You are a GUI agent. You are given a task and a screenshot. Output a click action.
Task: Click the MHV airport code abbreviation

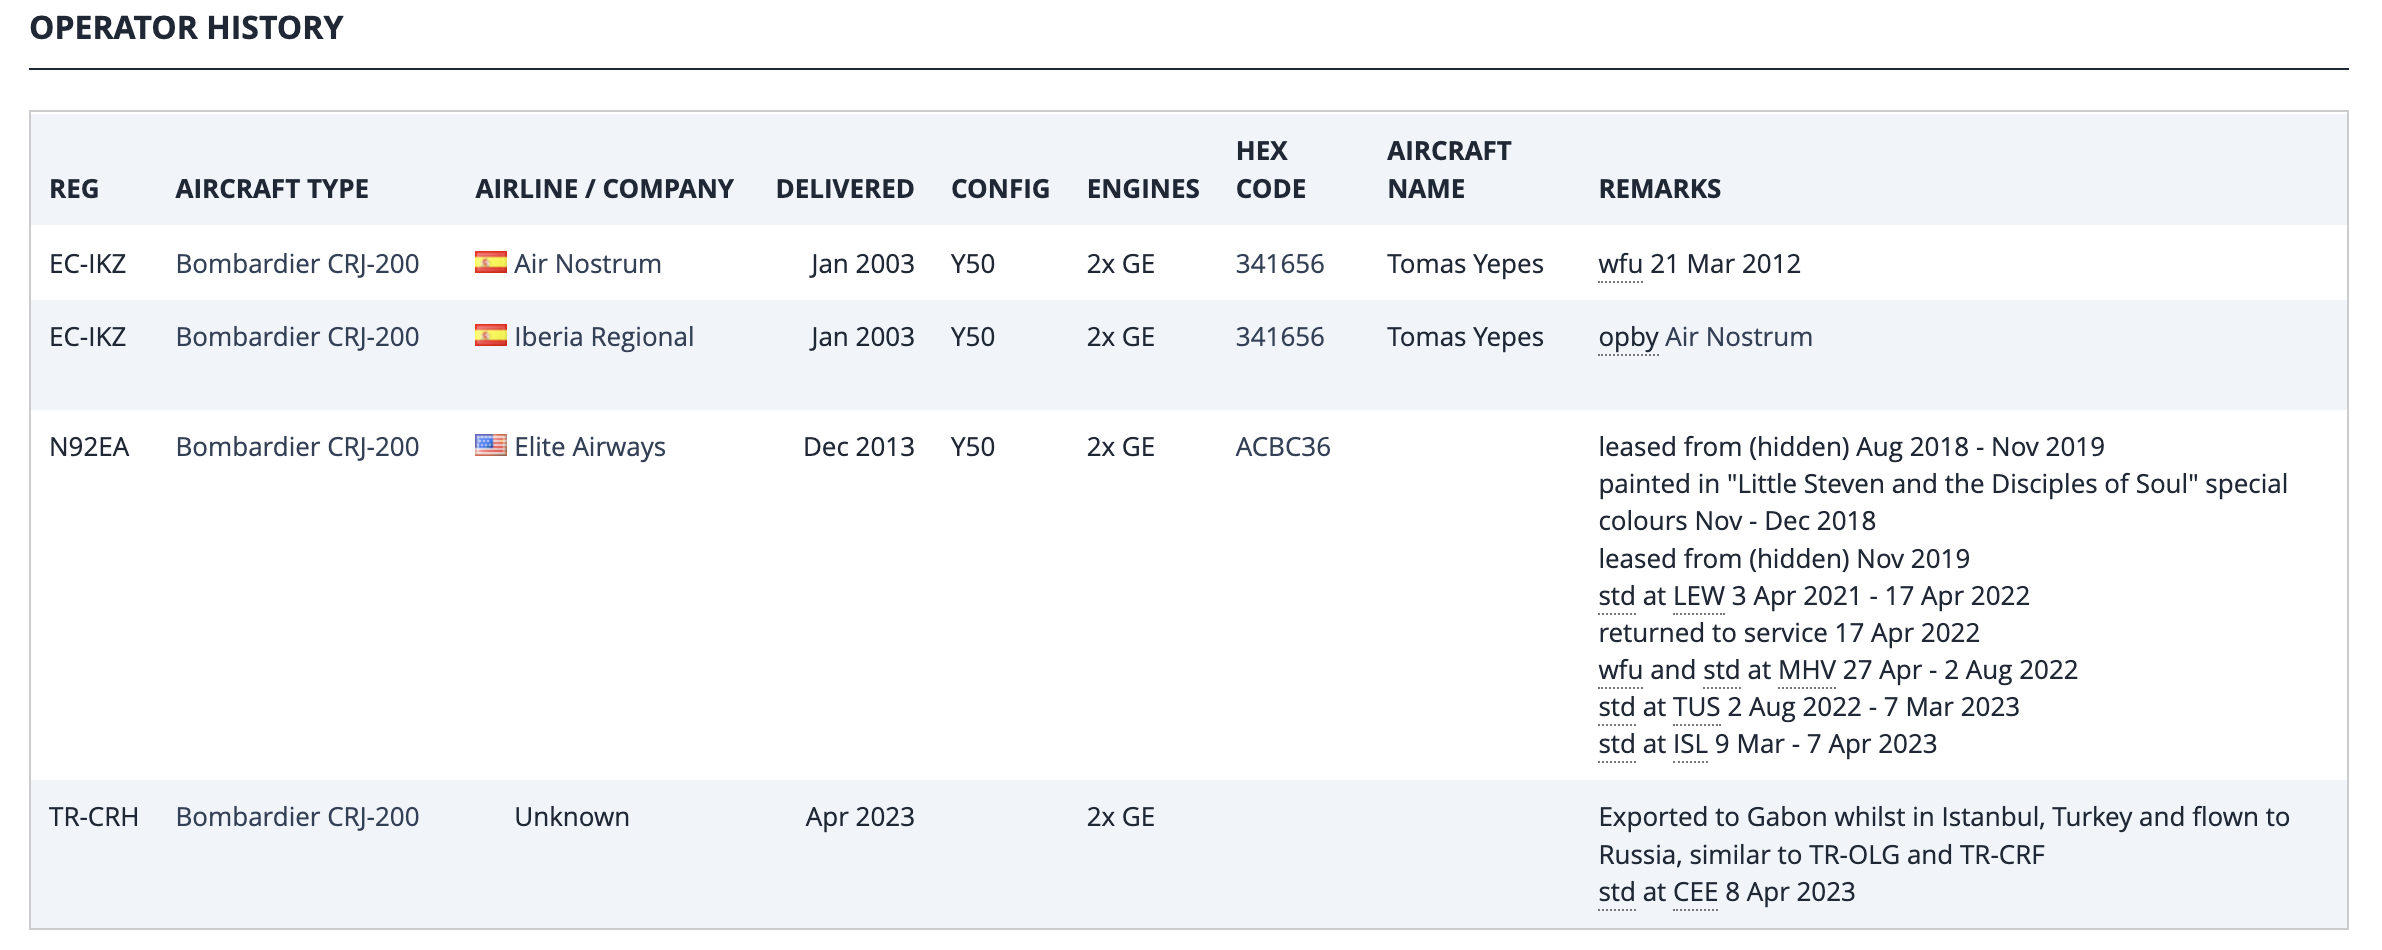point(1806,670)
